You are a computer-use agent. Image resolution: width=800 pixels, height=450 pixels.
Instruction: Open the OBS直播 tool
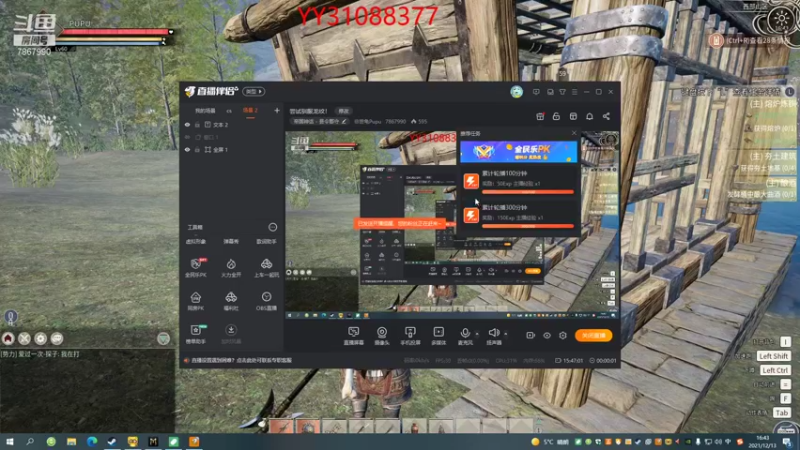pyautogui.click(x=266, y=301)
